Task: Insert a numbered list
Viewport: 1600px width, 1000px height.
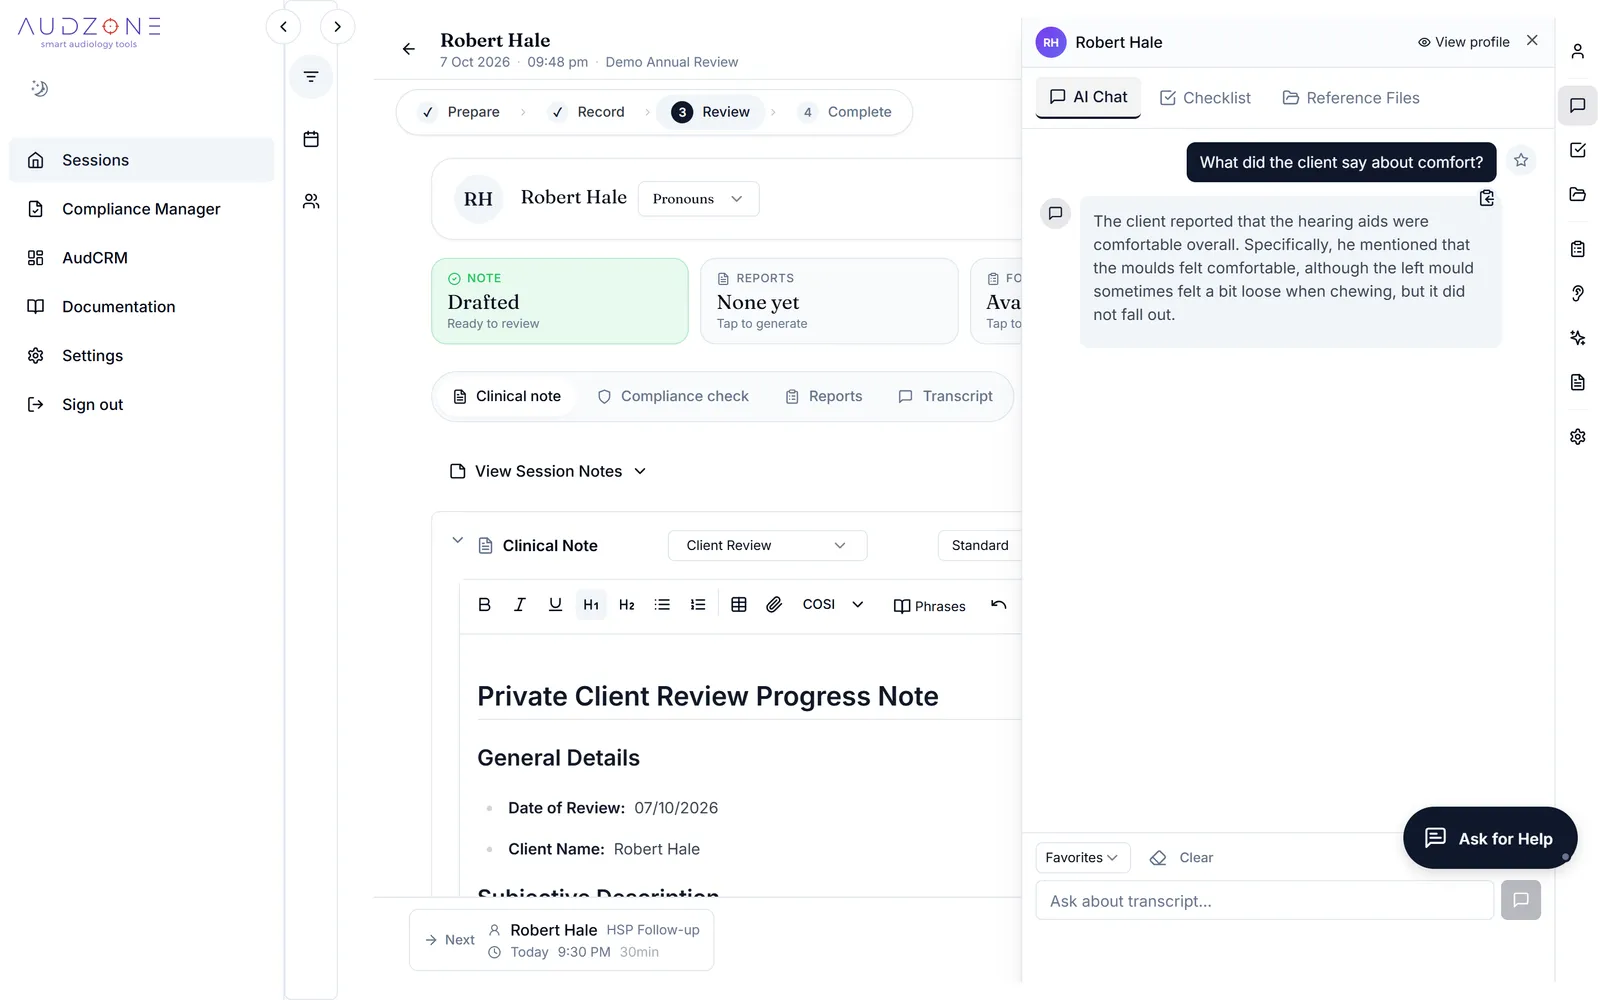Action: coord(698,605)
